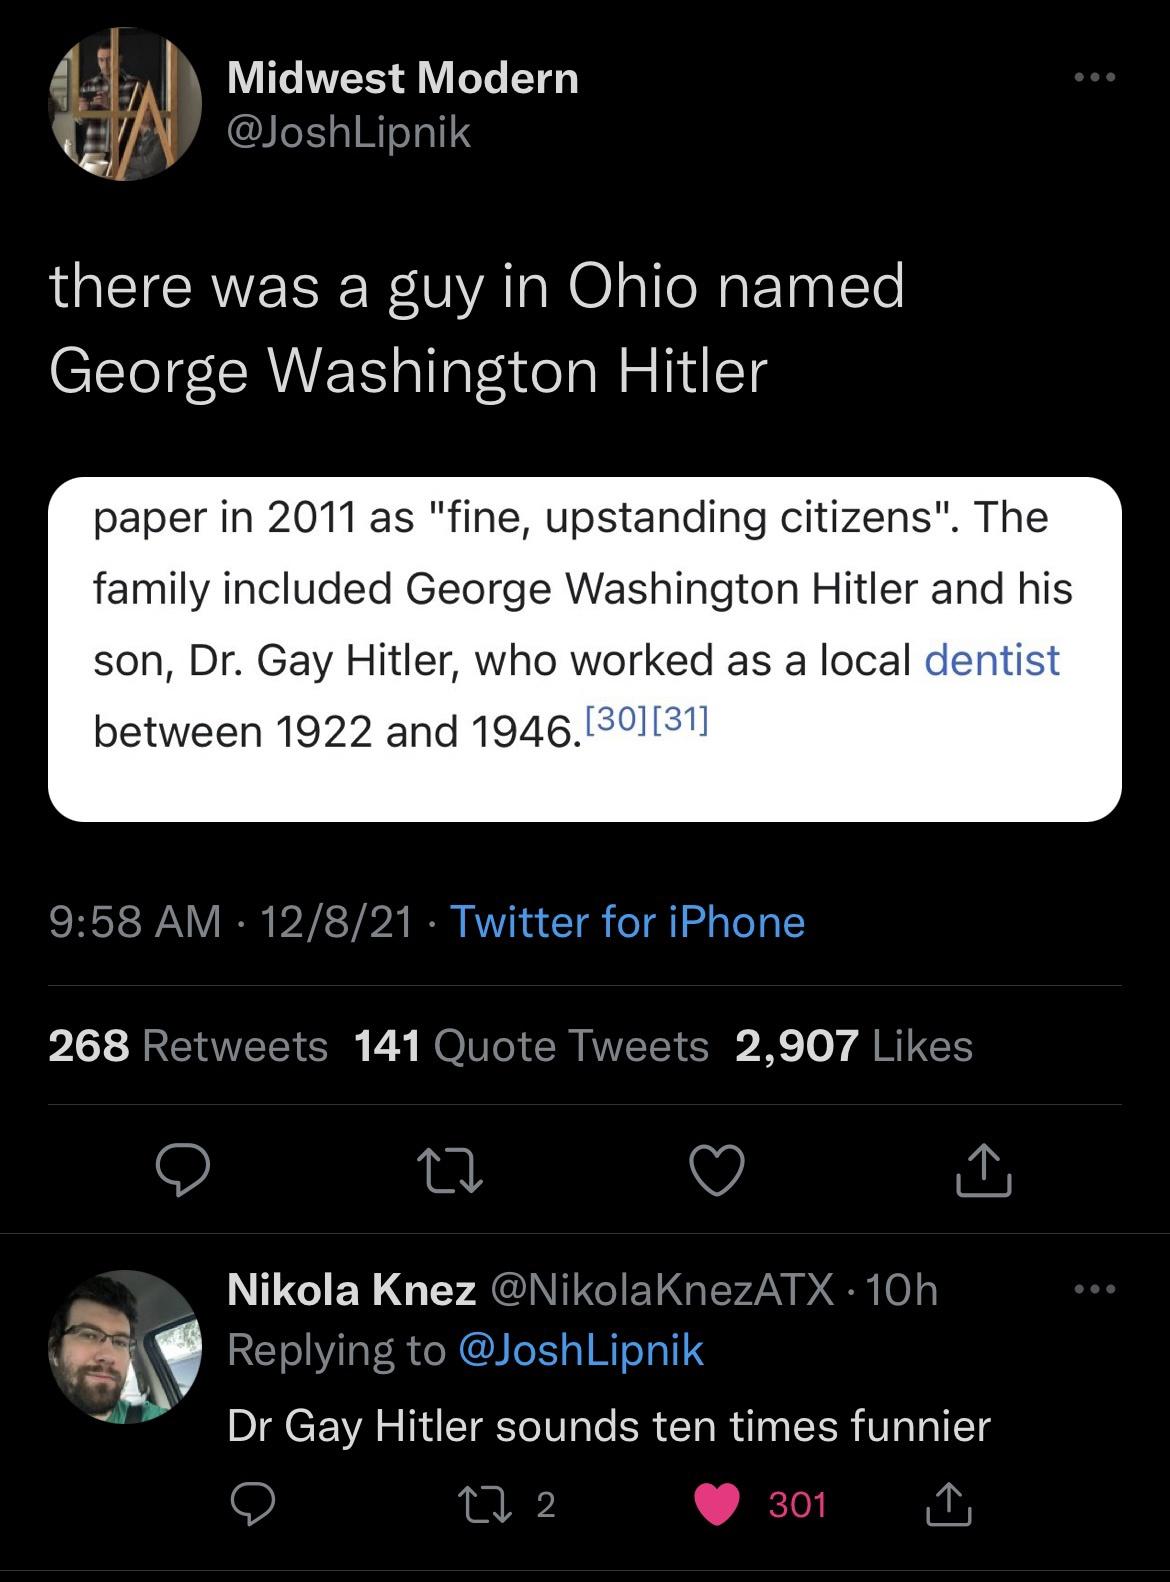Open the Twitter for iPhone source link
The image size is (1170, 1582).
[627, 922]
